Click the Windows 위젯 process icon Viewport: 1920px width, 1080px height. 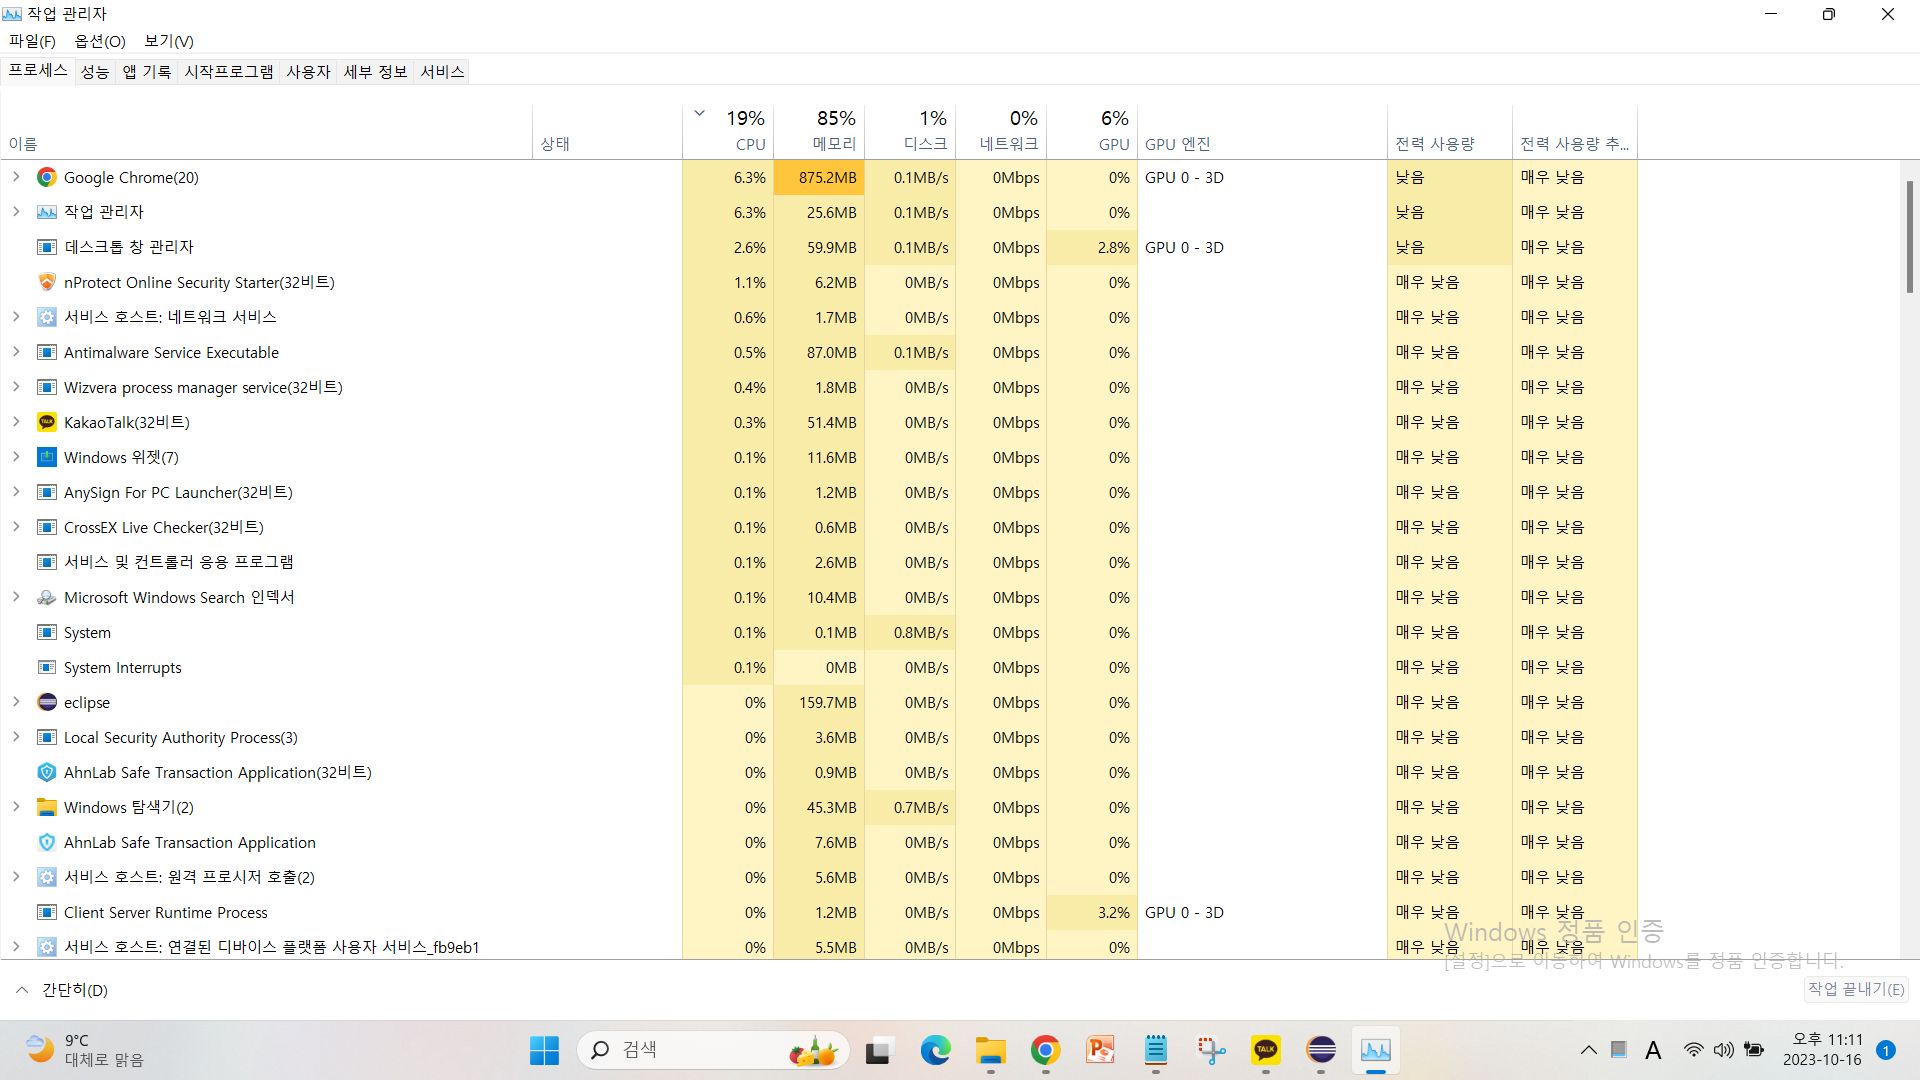coord(47,457)
